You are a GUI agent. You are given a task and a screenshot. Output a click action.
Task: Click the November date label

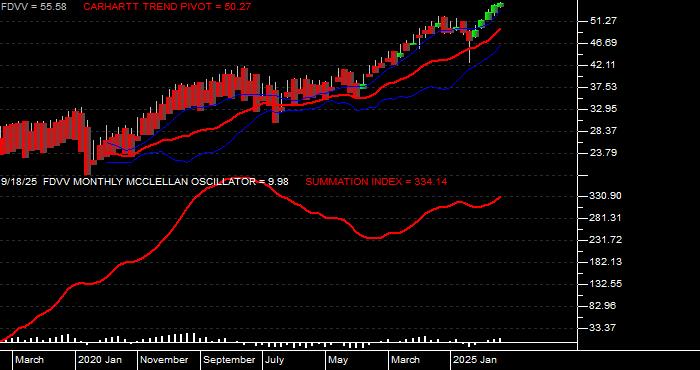[164, 360]
